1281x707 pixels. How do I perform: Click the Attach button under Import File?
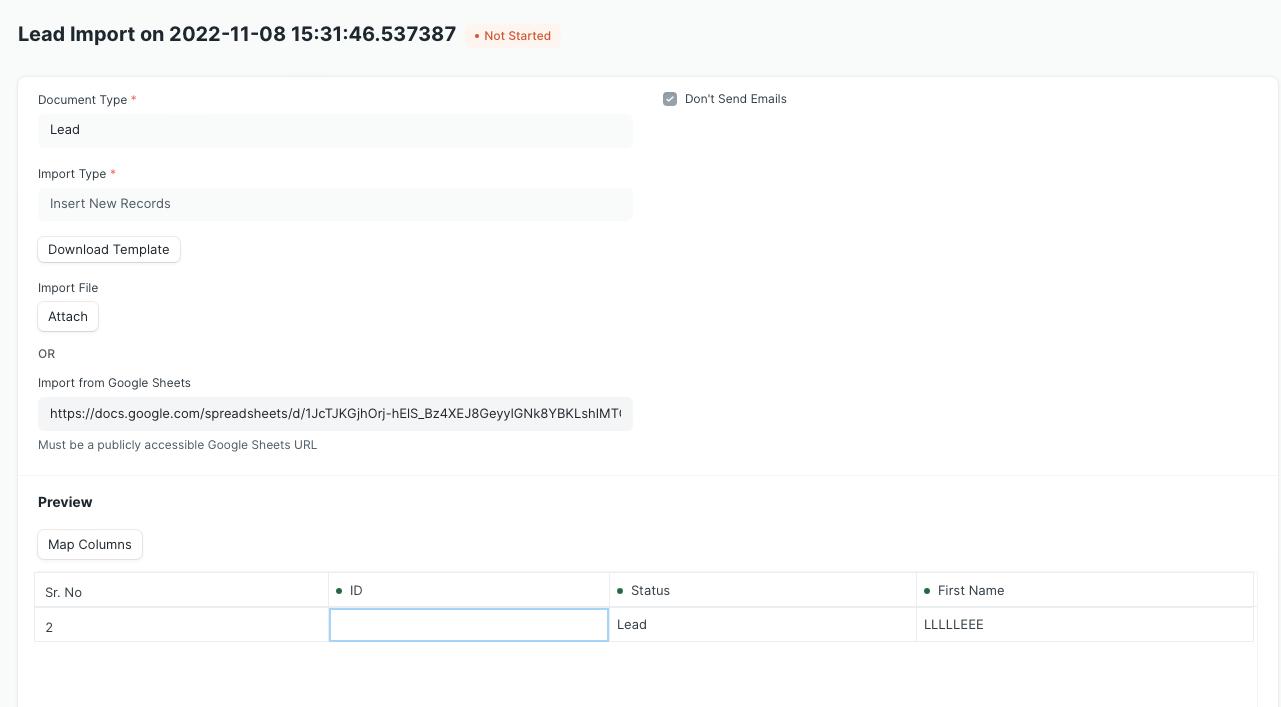tap(67, 316)
